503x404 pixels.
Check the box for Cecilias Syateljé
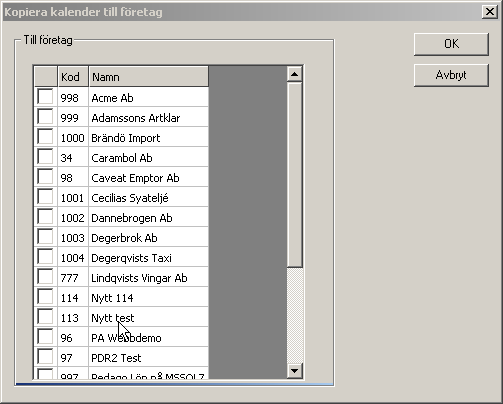click(45, 197)
